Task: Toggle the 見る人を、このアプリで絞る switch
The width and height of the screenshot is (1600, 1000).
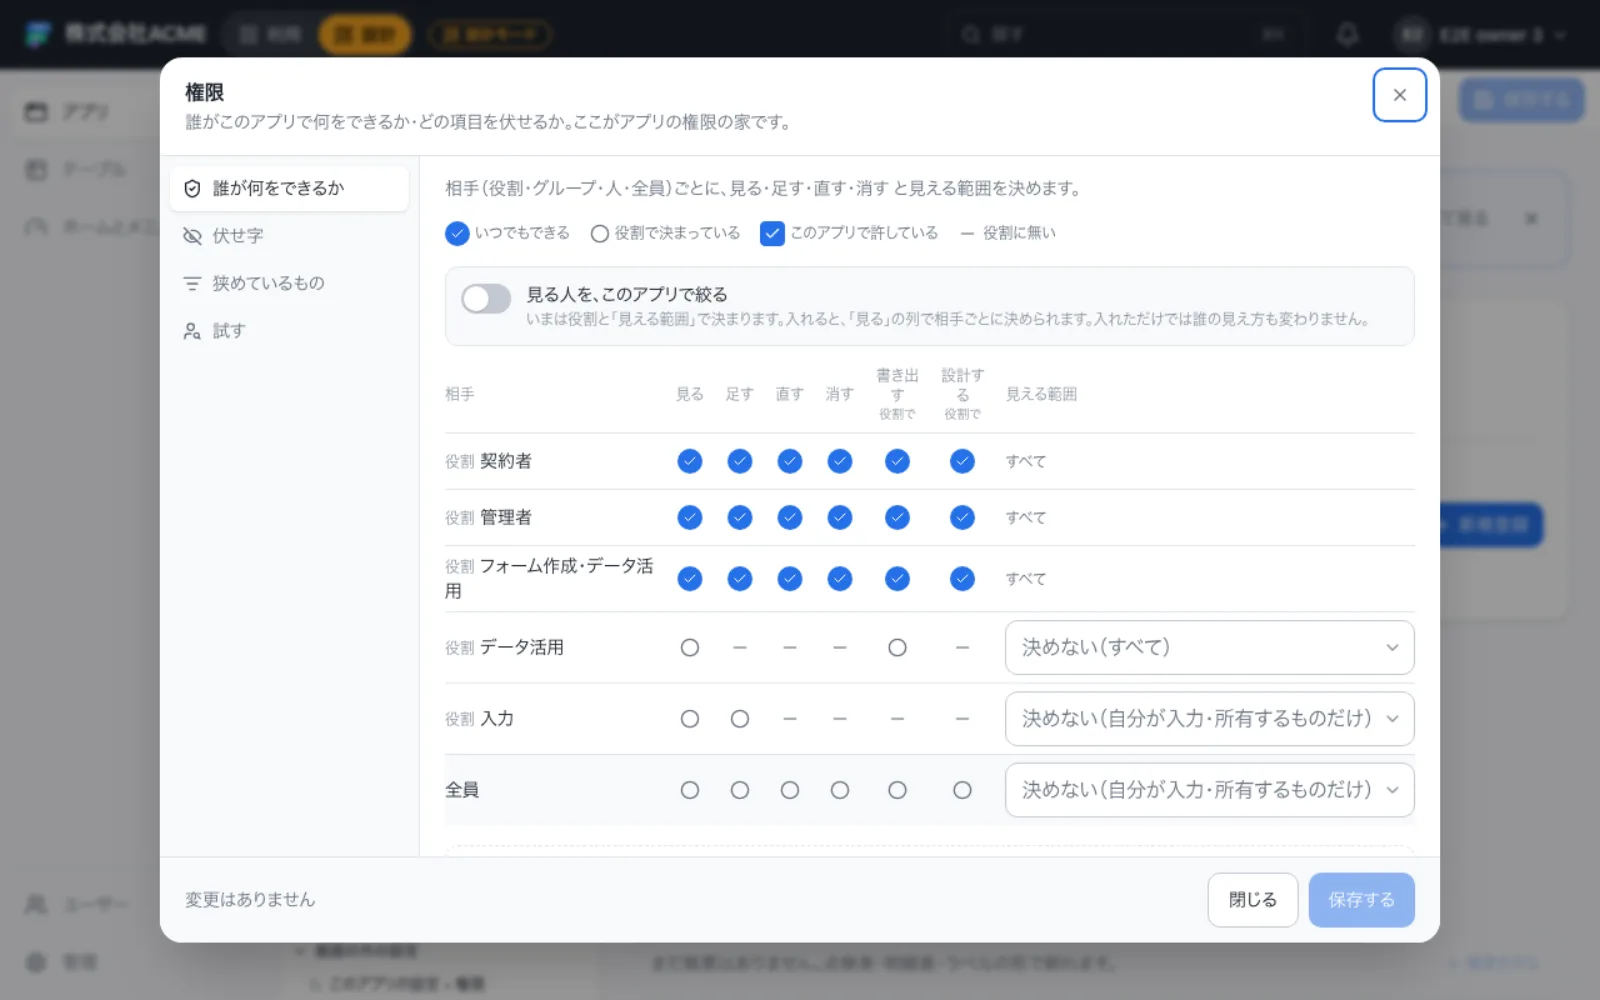Action: pos(486,298)
